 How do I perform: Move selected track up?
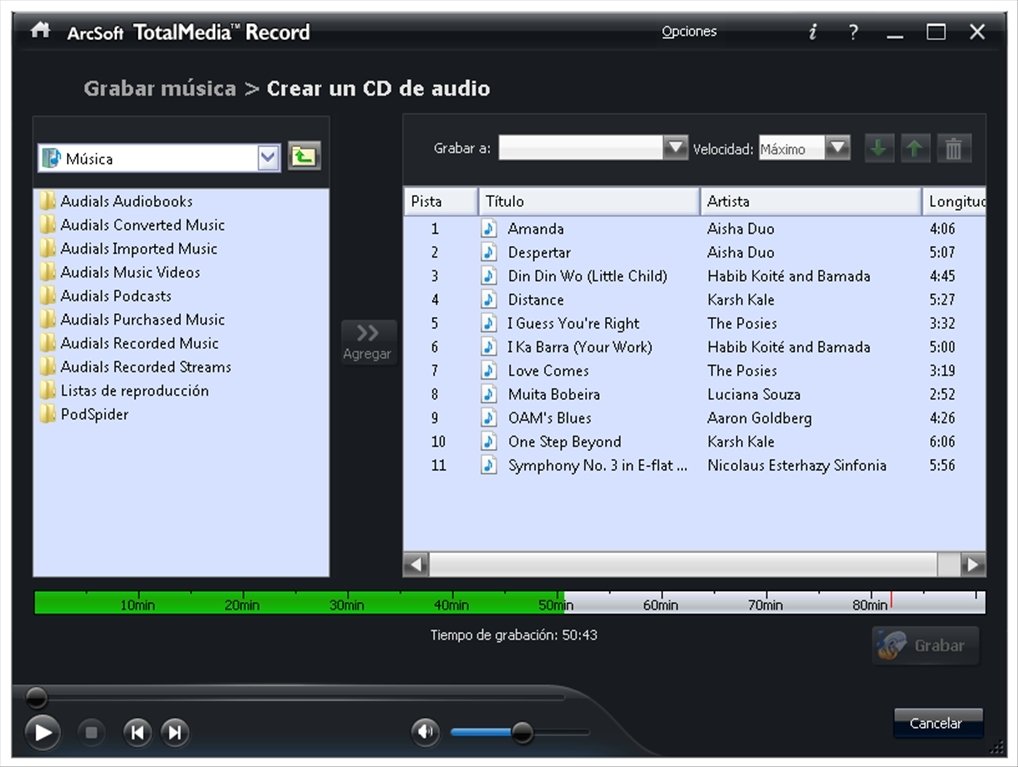point(915,149)
